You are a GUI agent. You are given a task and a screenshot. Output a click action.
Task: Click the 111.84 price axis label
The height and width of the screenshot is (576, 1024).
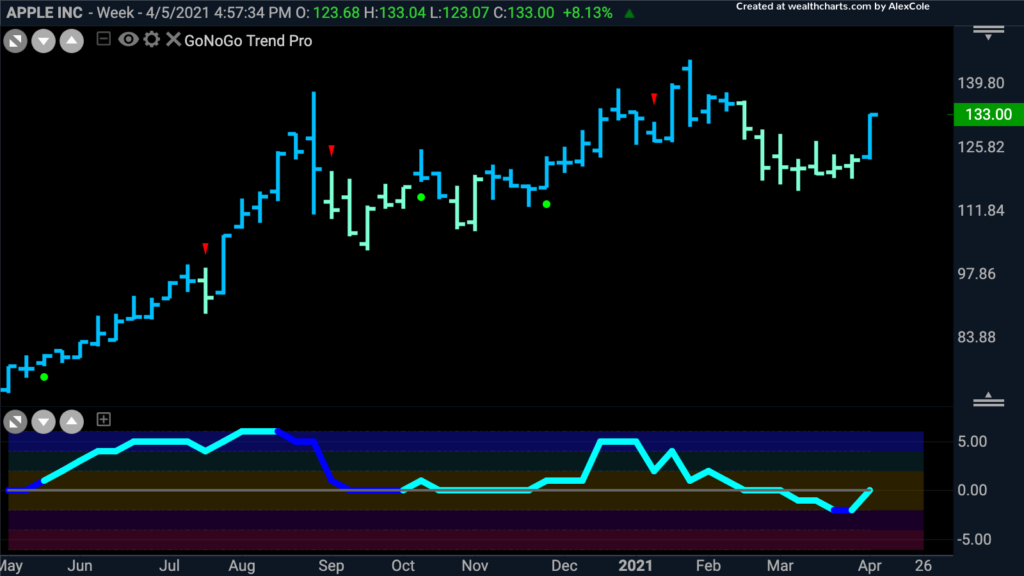[981, 210]
